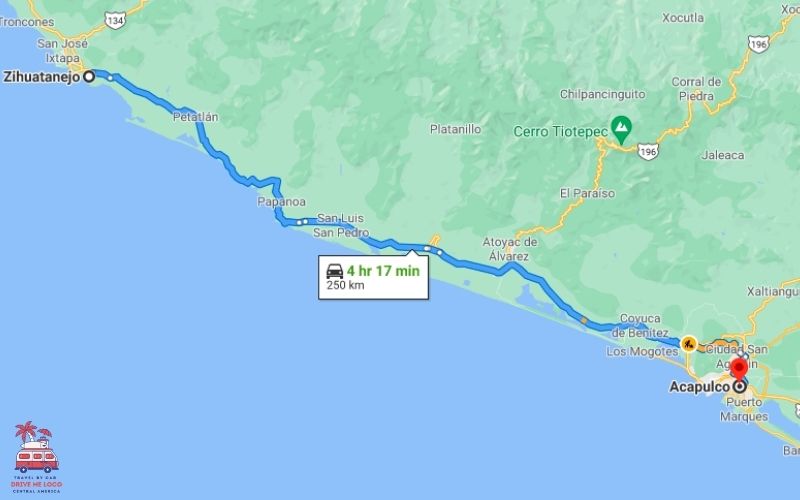Click the car icon in route info box
The height and width of the screenshot is (500, 800).
[335, 271]
